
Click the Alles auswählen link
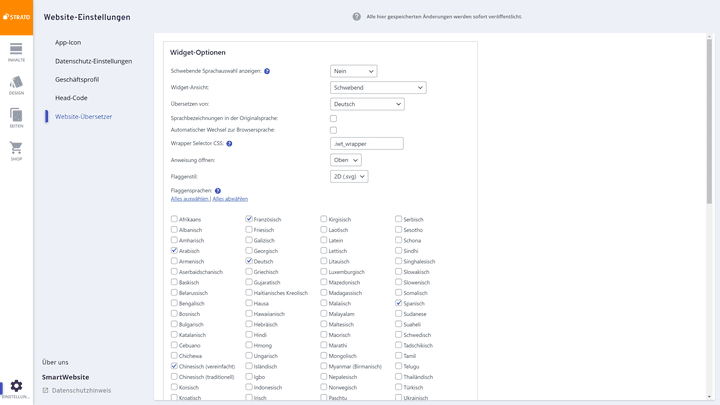[x=189, y=199]
